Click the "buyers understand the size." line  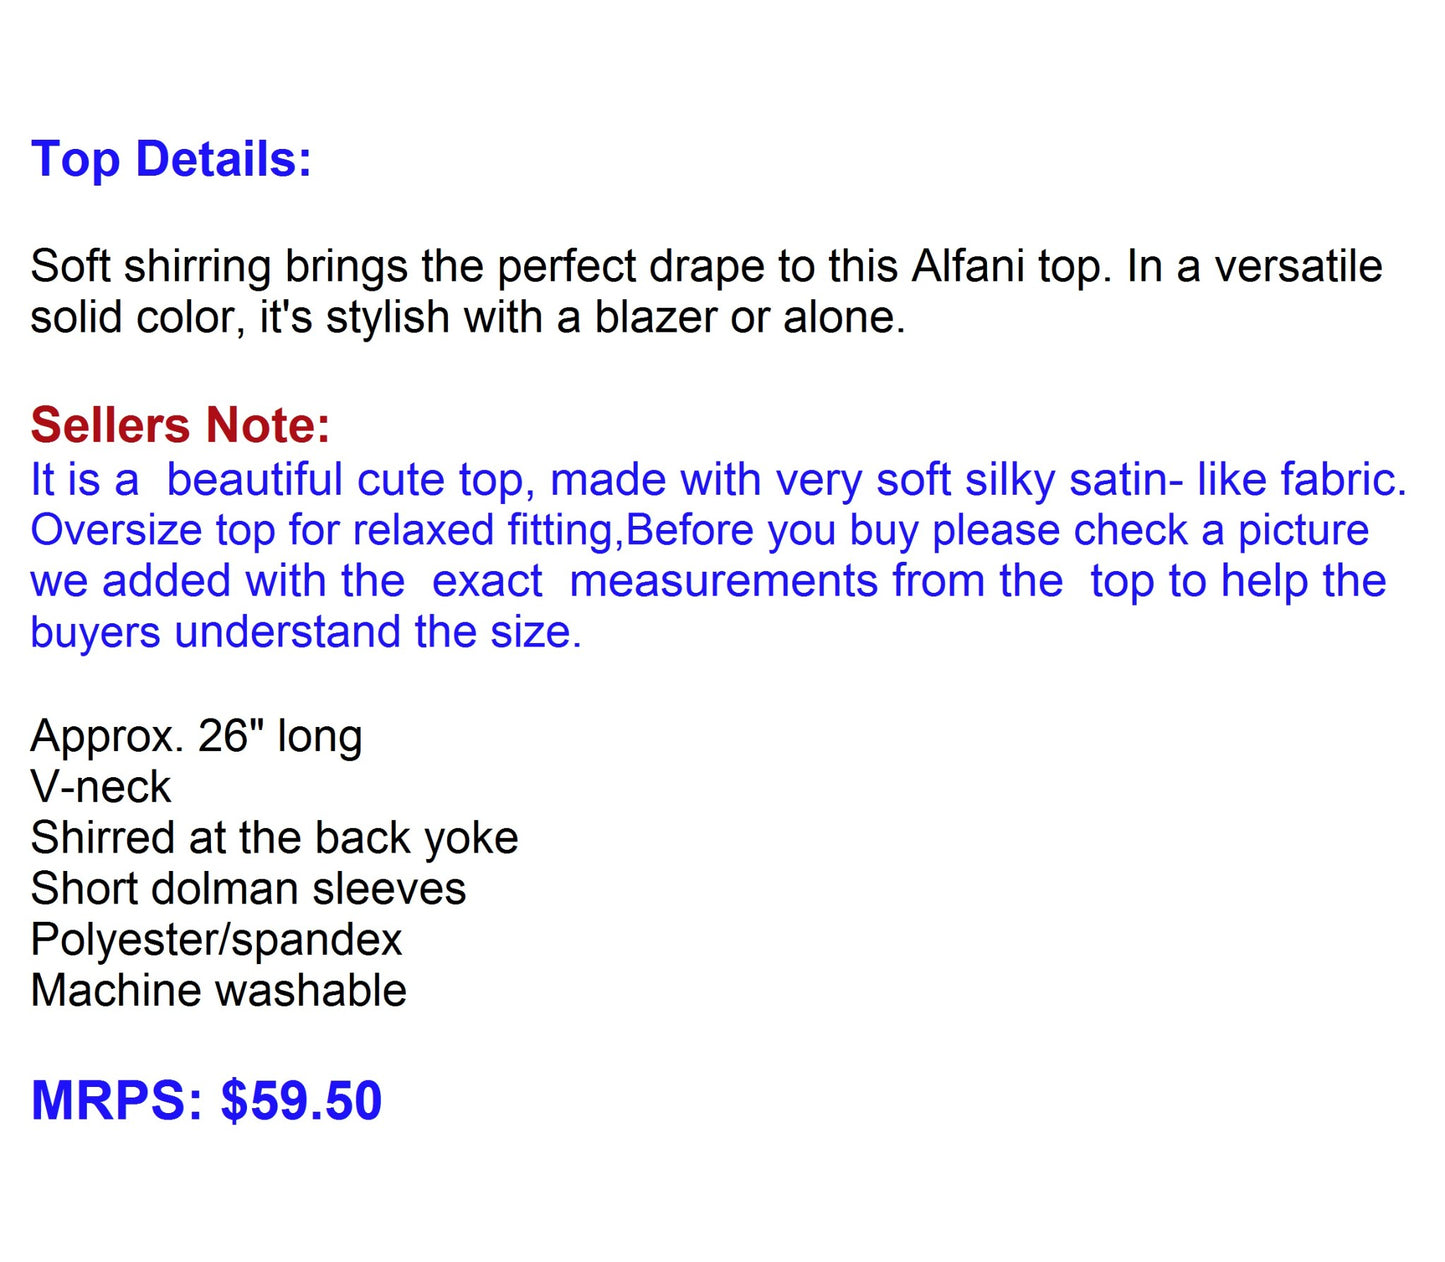point(305,633)
